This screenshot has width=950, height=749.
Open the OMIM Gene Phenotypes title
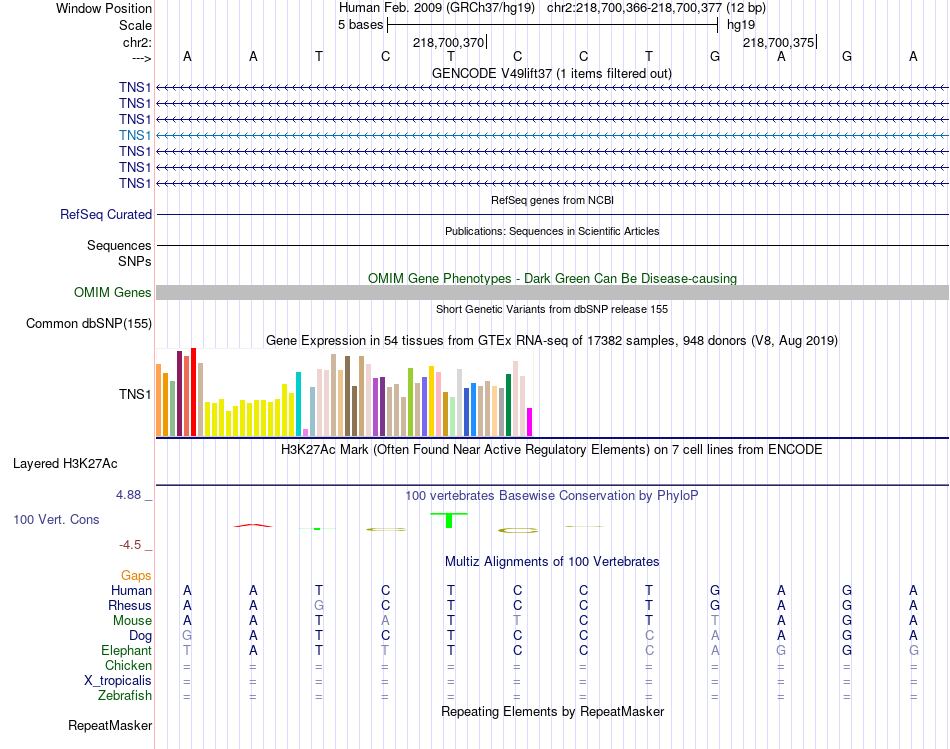click(x=552, y=278)
